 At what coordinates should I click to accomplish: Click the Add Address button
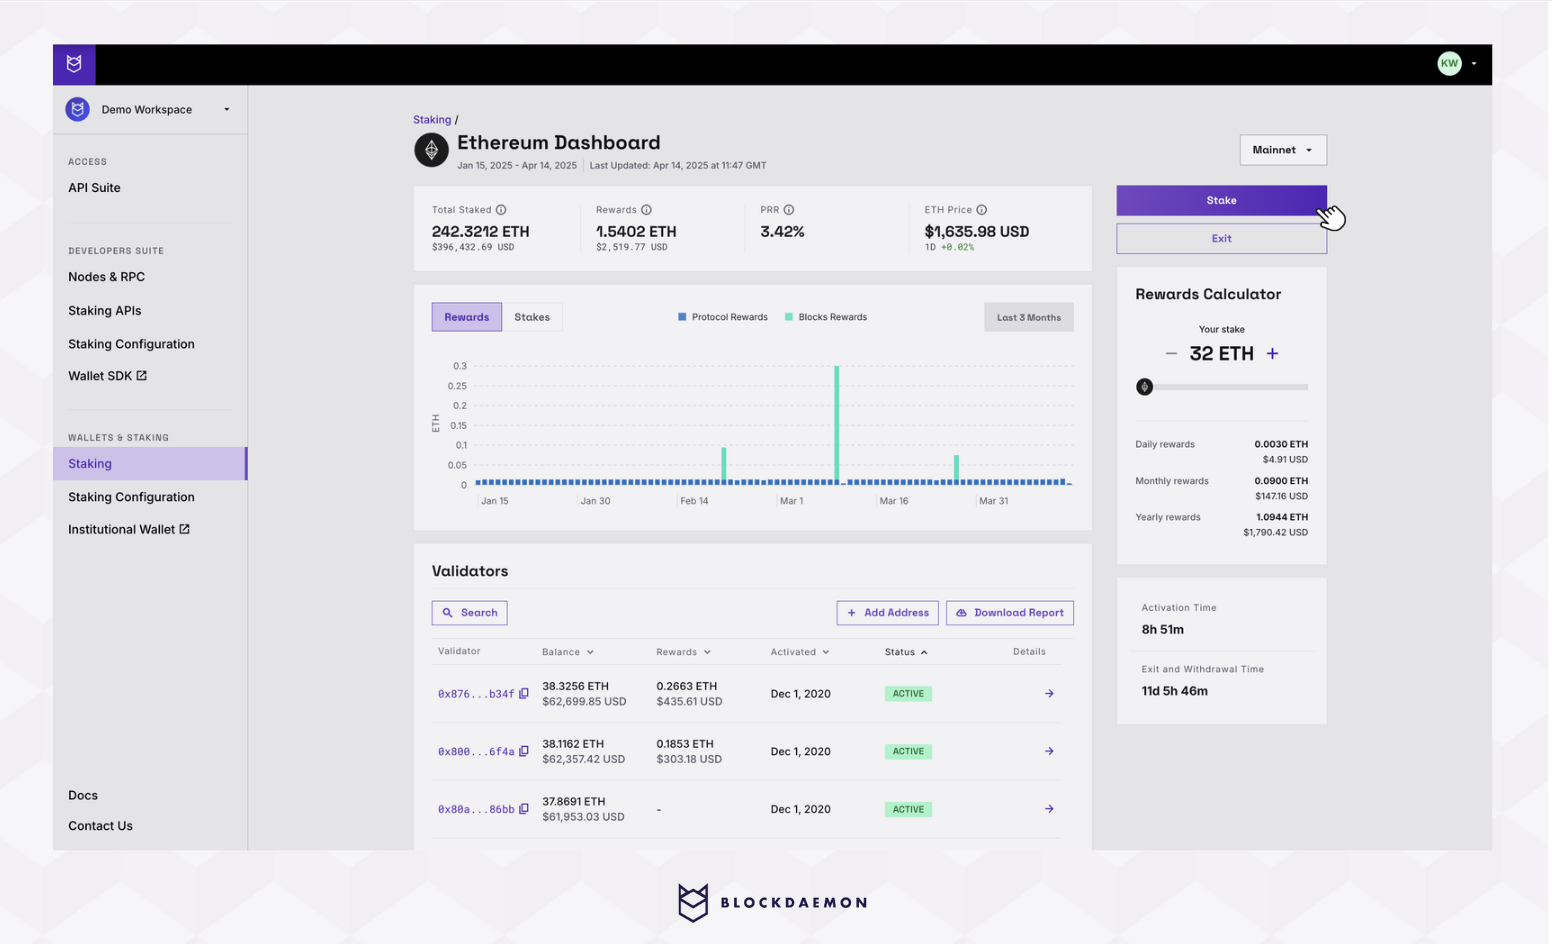tap(887, 613)
